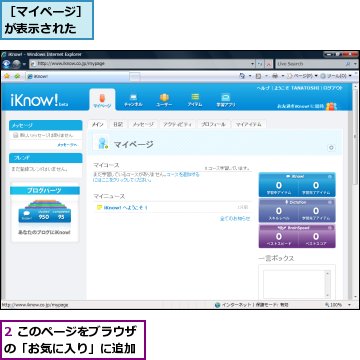Switch to the プロフィール tab
The image size is (360, 360).
pos(213,124)
